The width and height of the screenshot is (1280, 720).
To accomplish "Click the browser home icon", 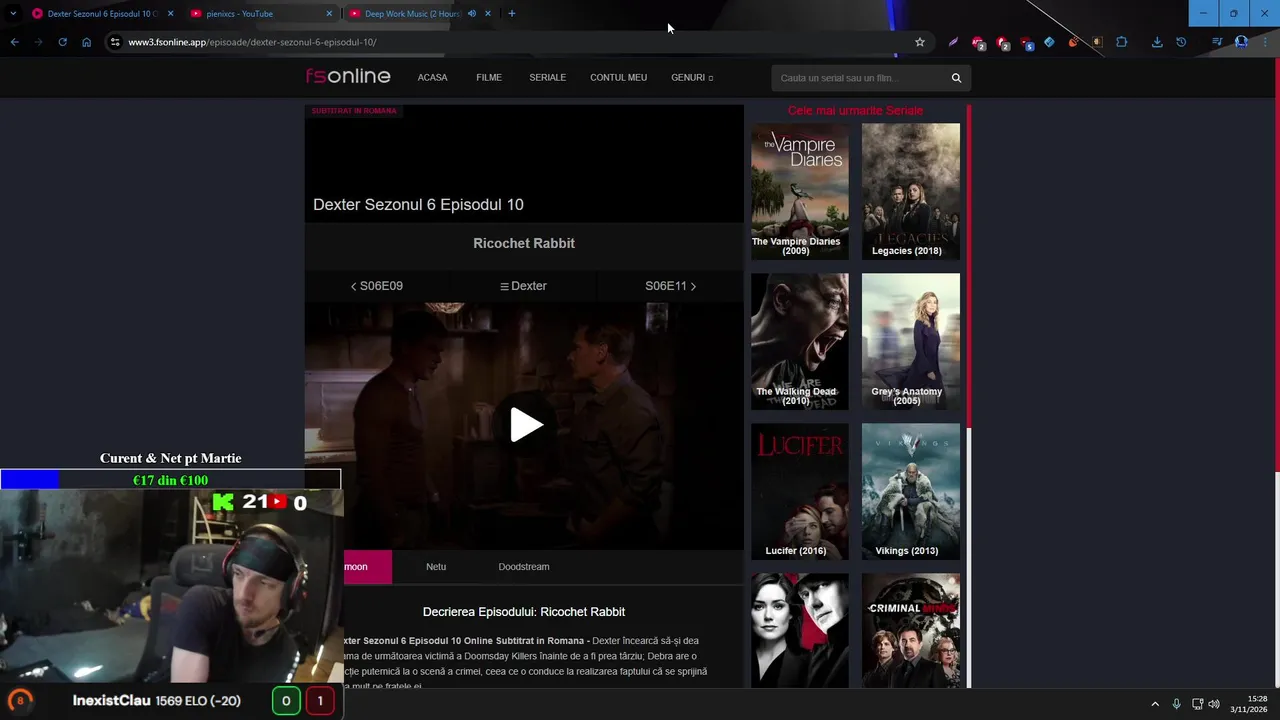I will click(x=86, y=42).
